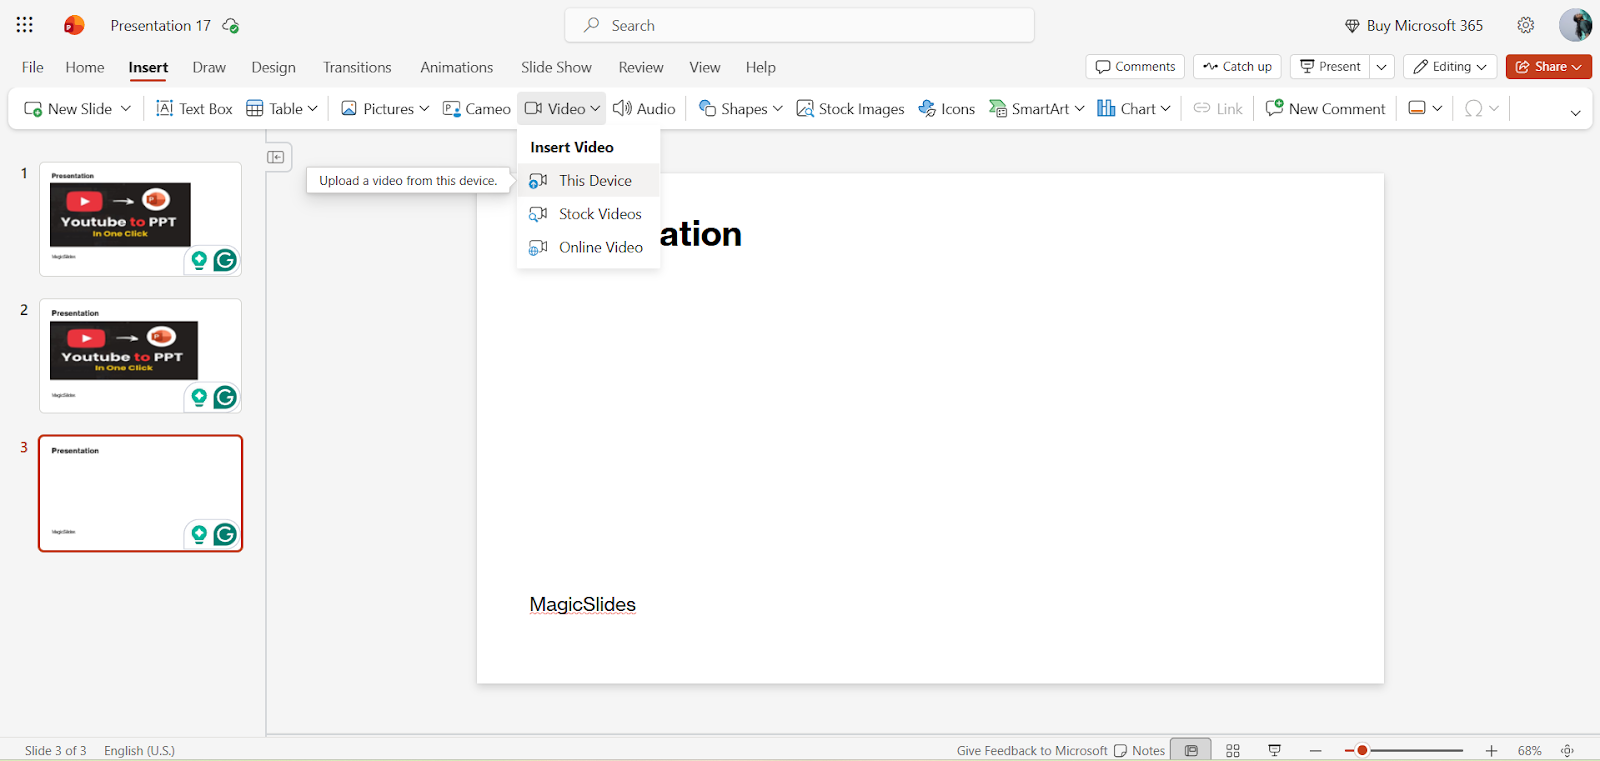Click Grammarly icon on slide 3 thumbnail

(x=225, y=534)
